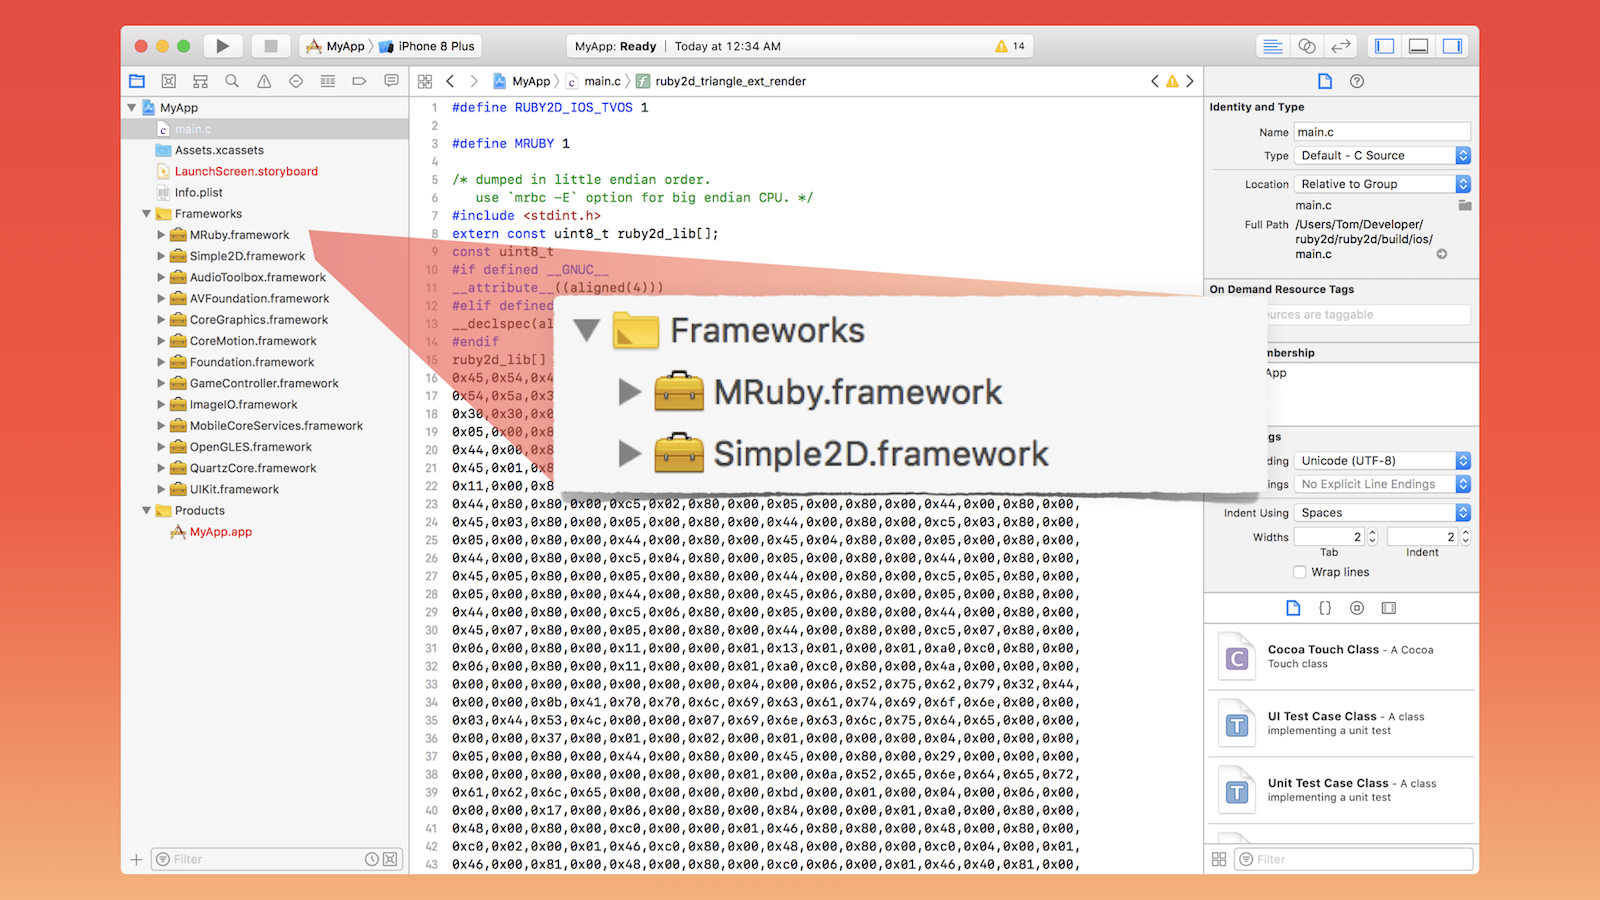Viewport: 1600px width, 900px height.
Task: Select LaunchScreen.storyboard in the navigator
Action: click(x=246, y=171)
